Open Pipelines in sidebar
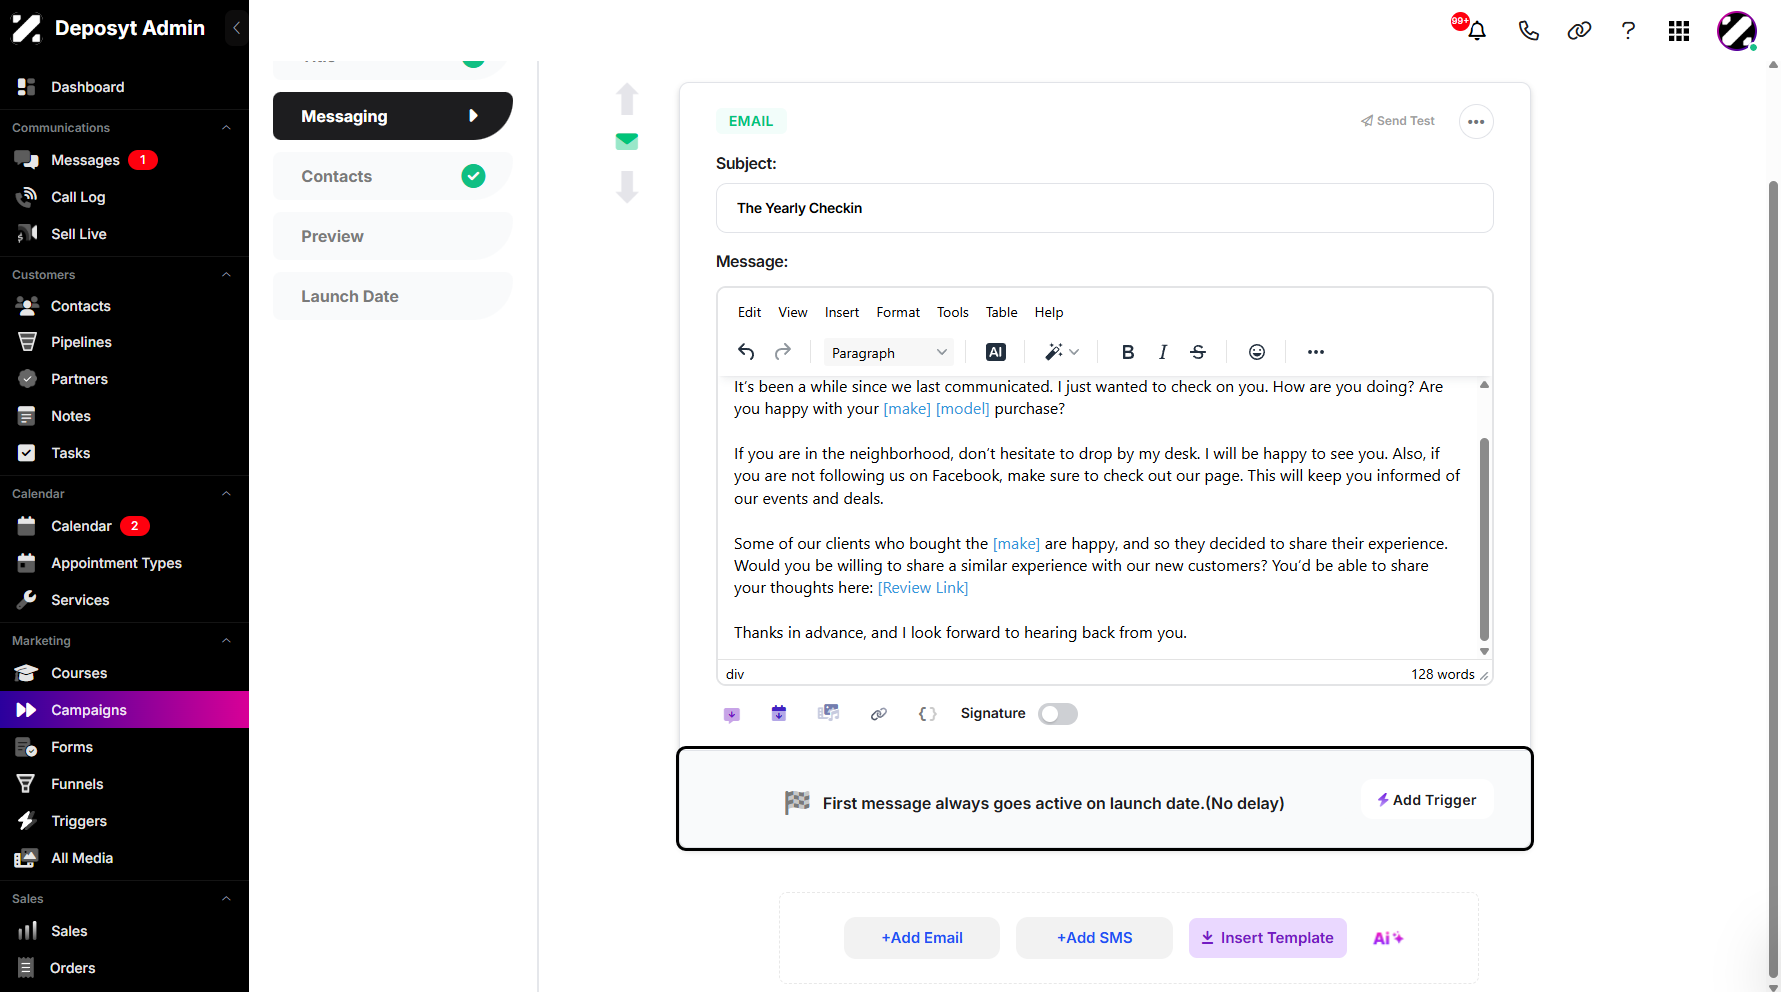This screenshot has width=1781, height=992. (81, 342)
